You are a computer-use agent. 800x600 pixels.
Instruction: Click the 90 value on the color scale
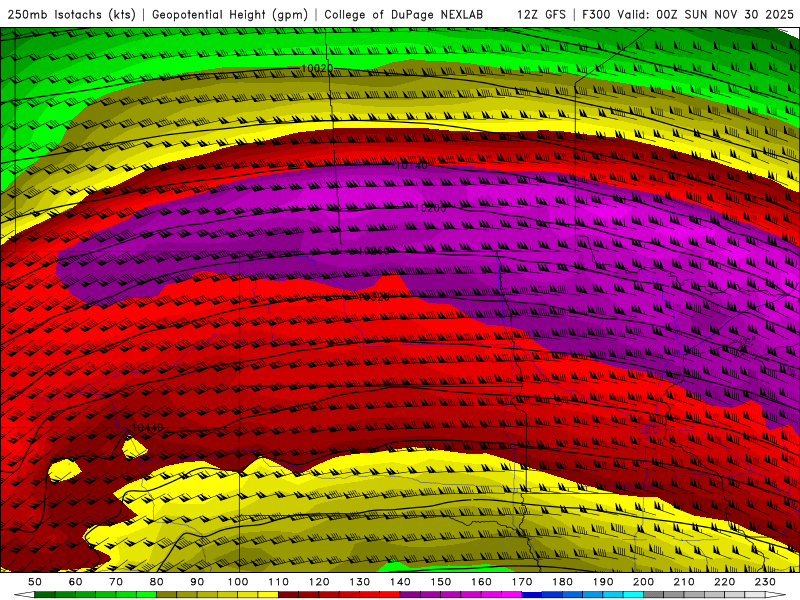tap(197, 582)
